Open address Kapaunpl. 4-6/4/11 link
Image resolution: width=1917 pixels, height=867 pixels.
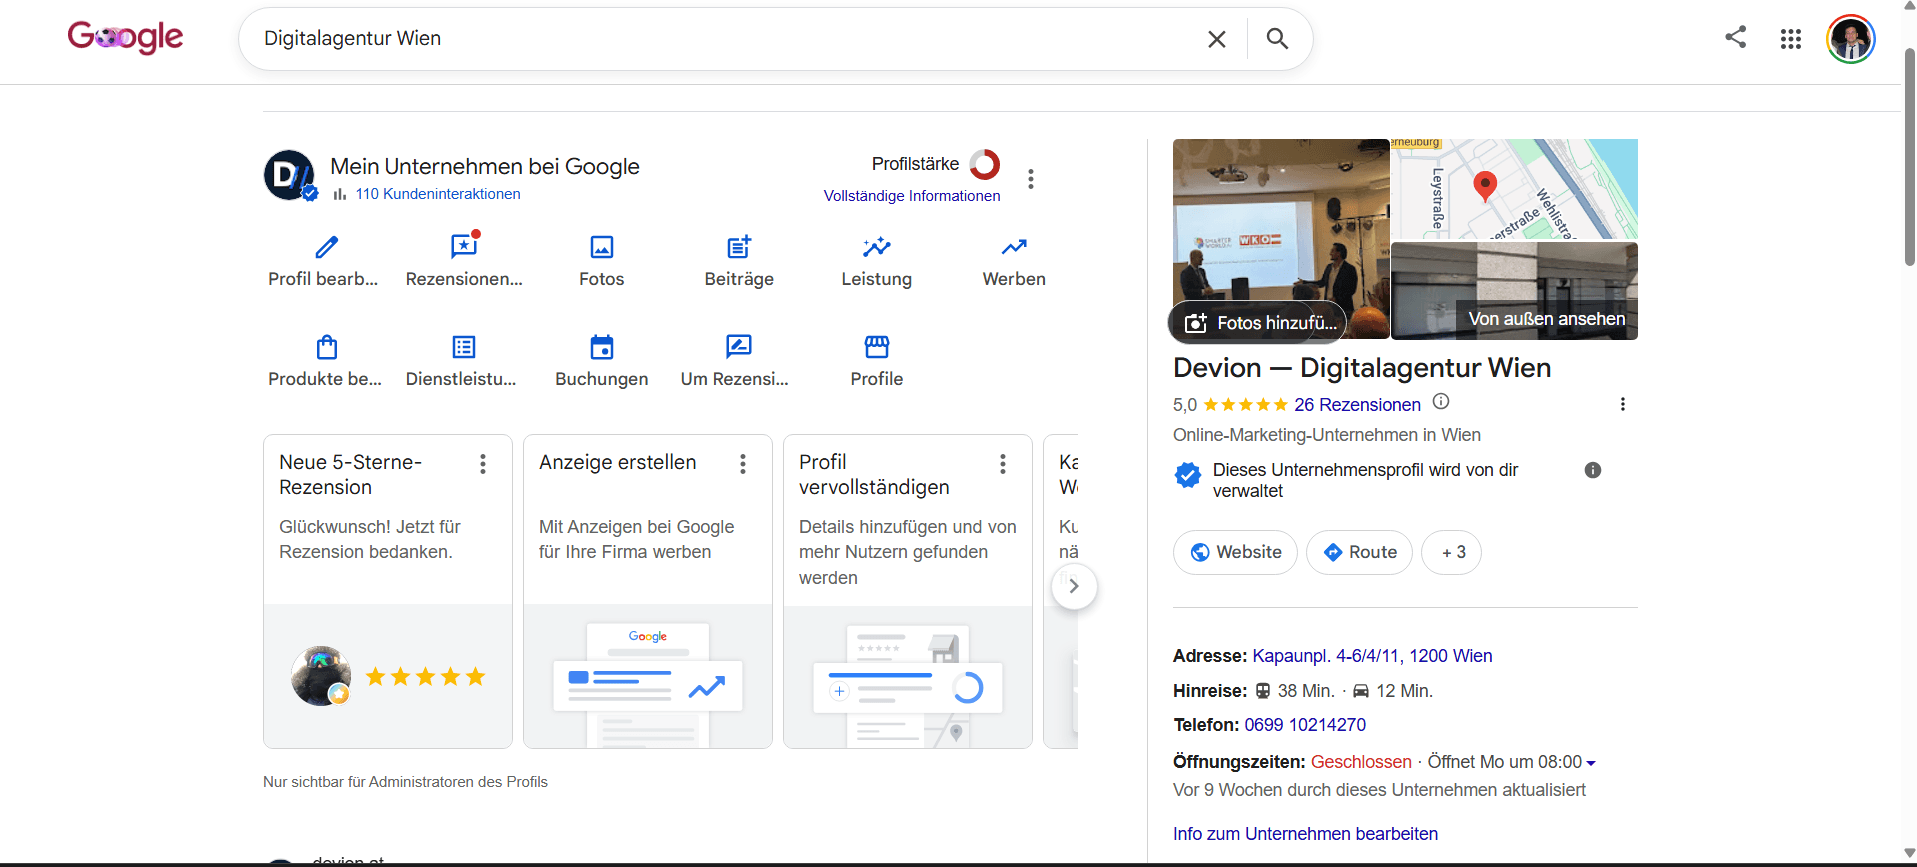(1372, 656)
